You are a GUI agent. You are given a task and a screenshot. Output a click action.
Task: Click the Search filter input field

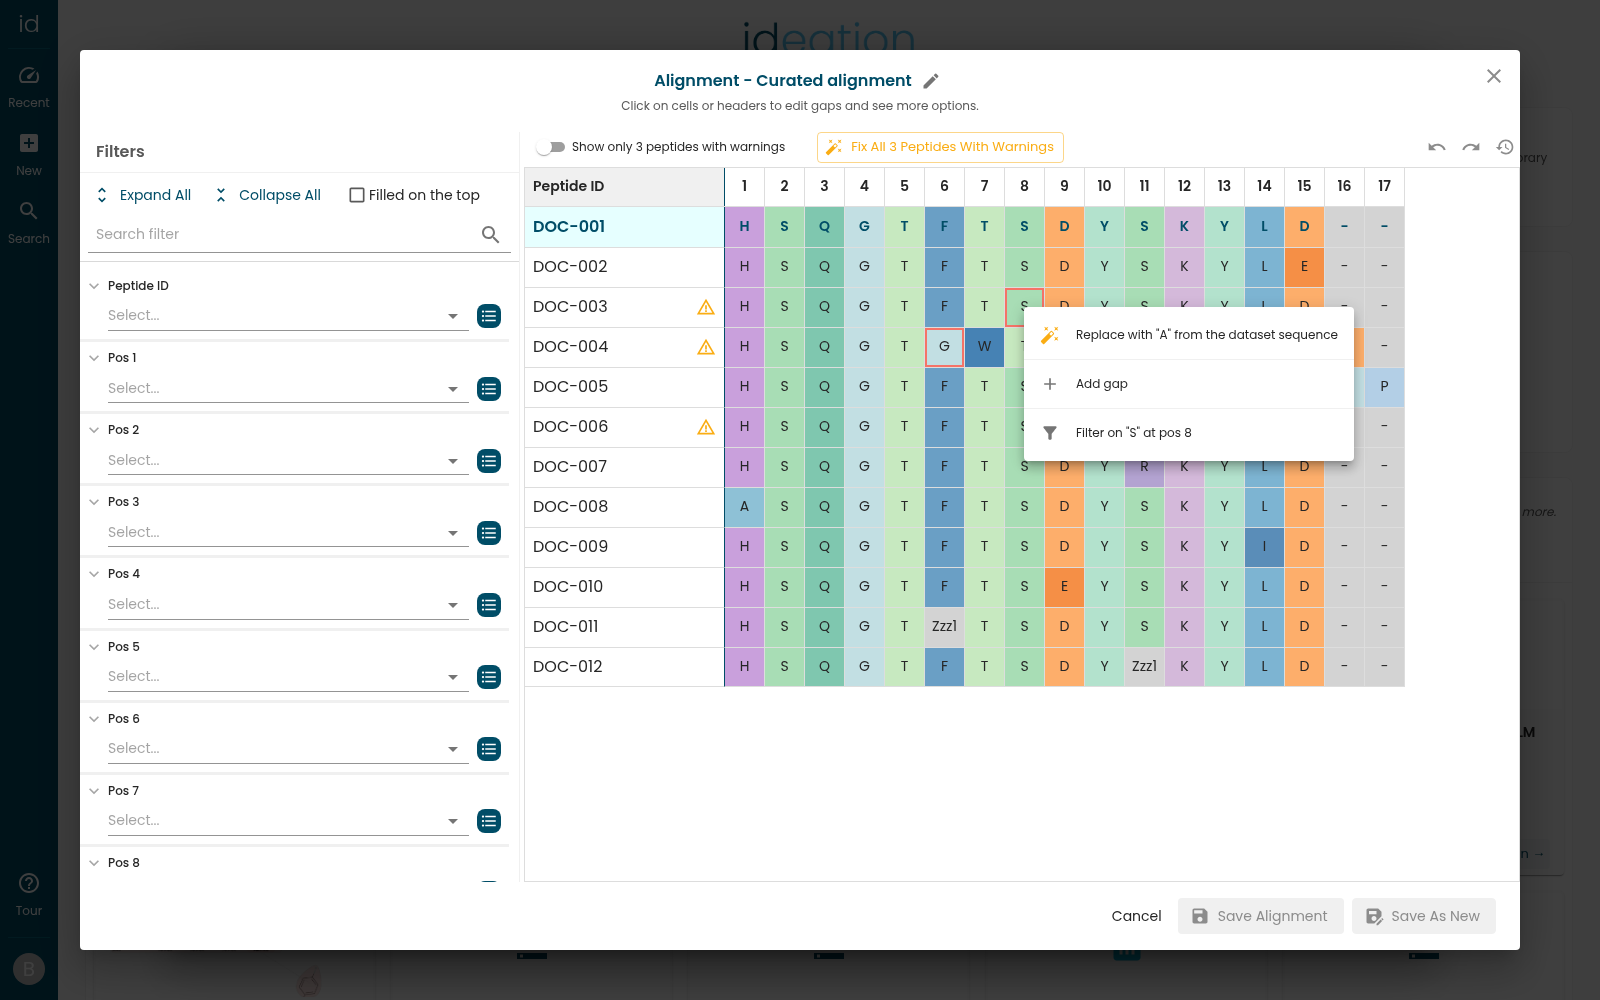coord(285,234)
